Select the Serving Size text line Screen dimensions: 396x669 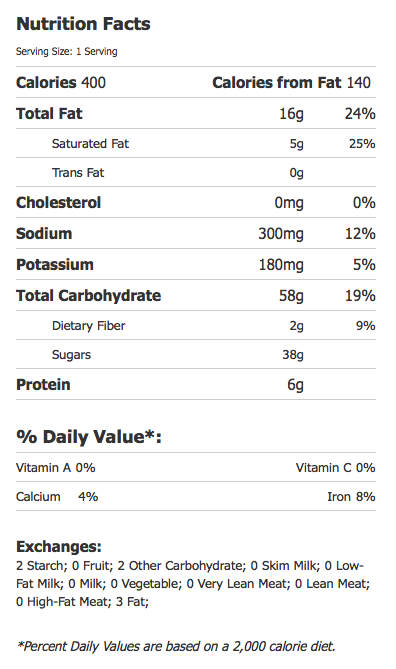[67, 52]
